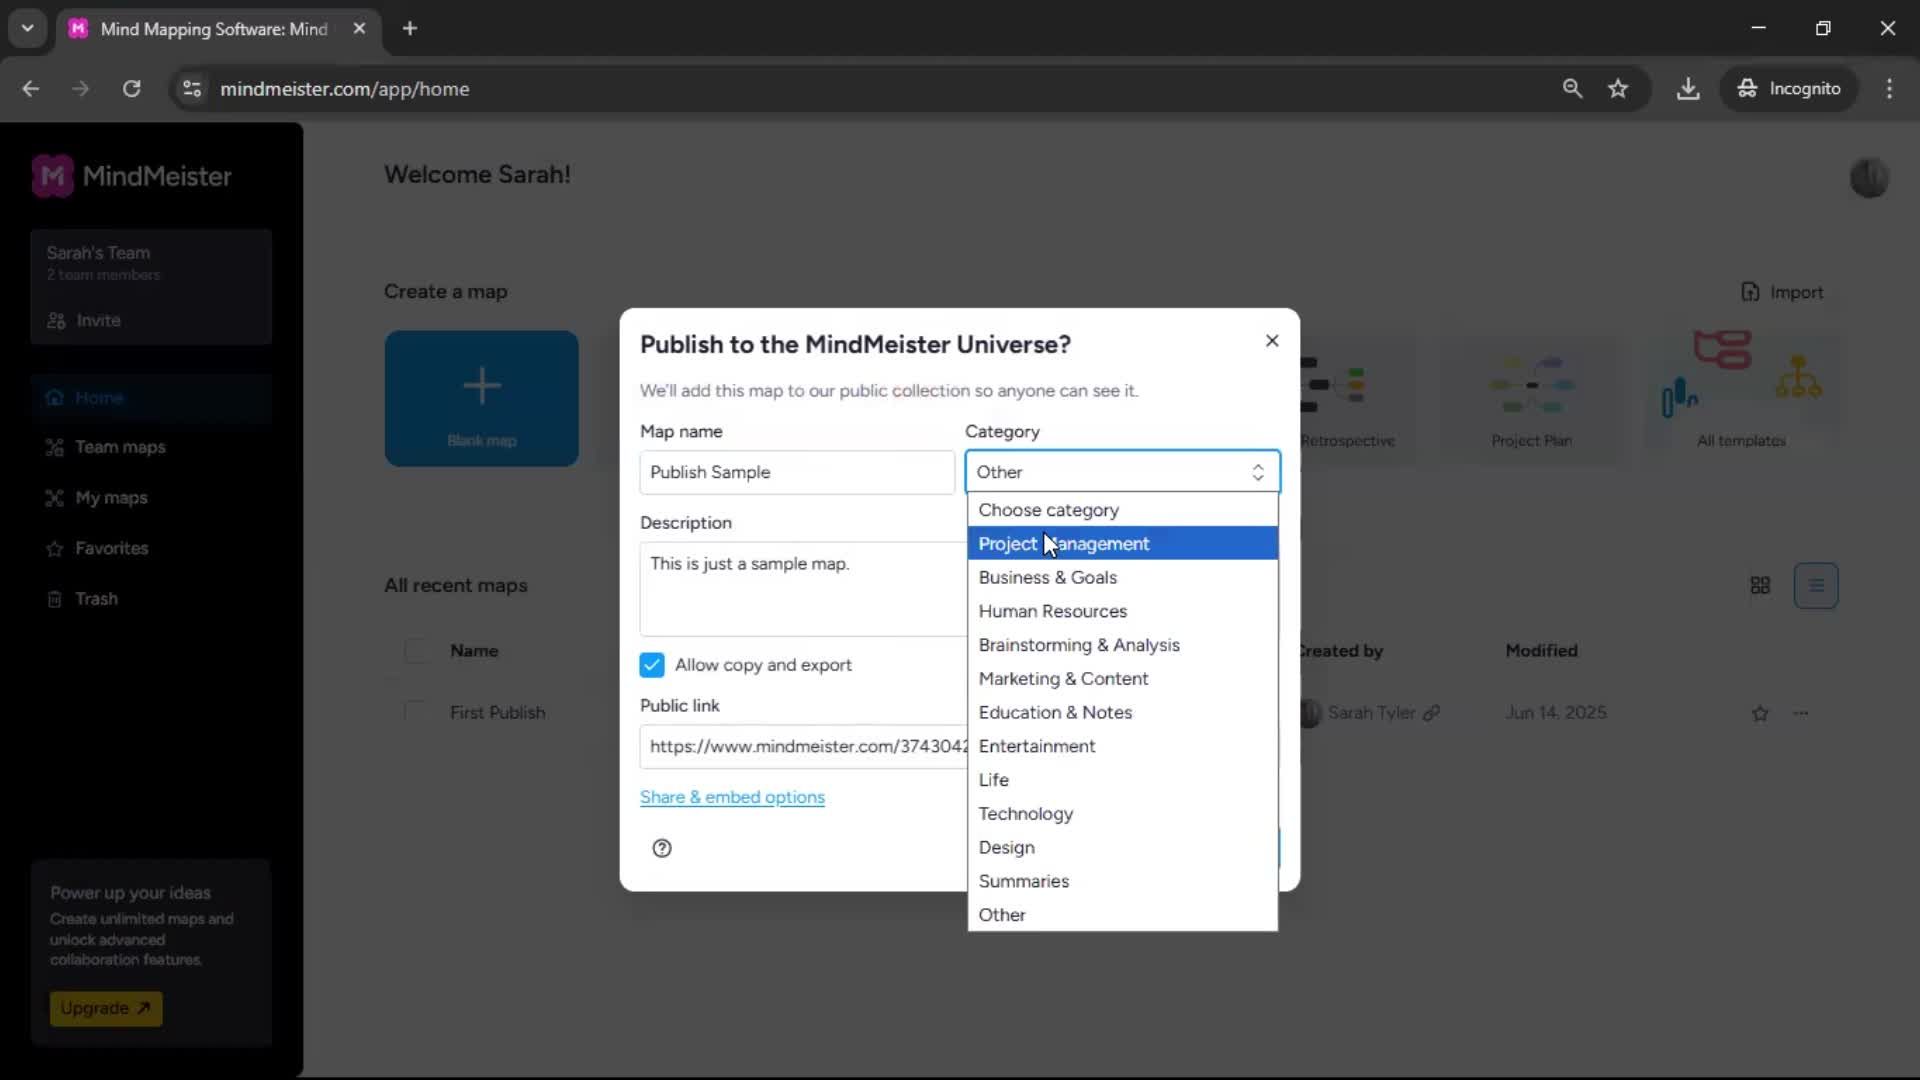The width and height of the screenshot is (1920, 1080).
Task: Click the Public link URL field
Action: pos(804,746)
